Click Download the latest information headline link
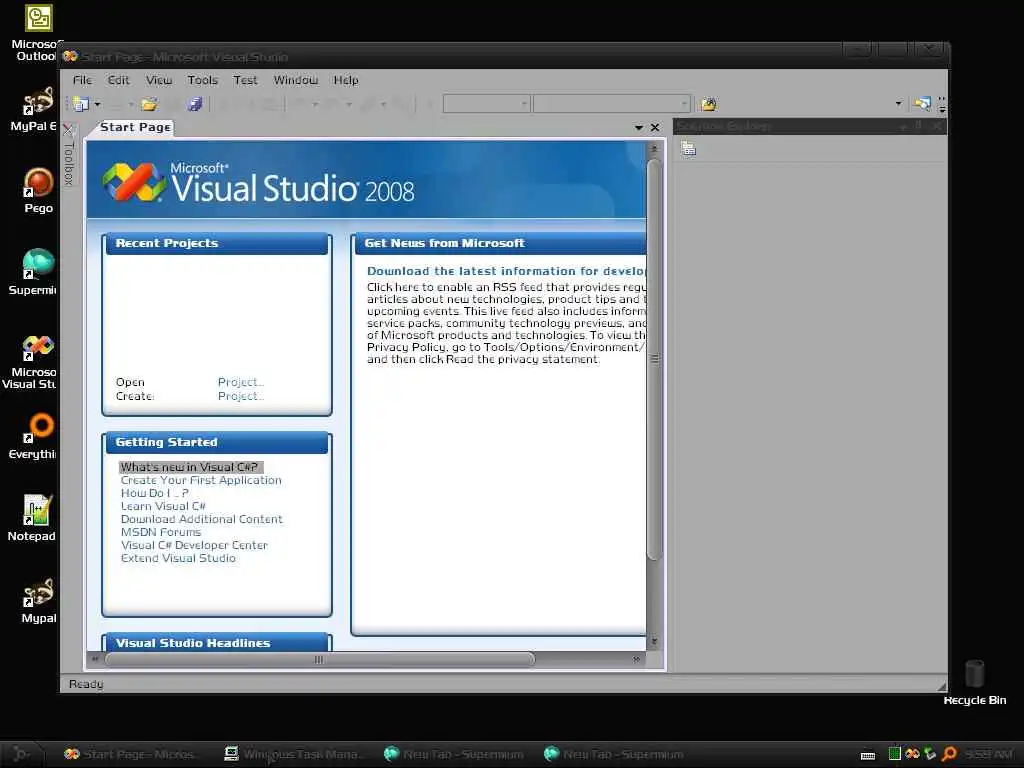1024x768 pixels. coord(506,271)
